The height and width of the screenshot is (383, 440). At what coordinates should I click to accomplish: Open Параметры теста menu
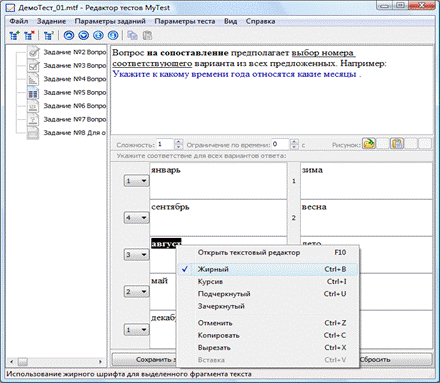click(x=184, y=21)
